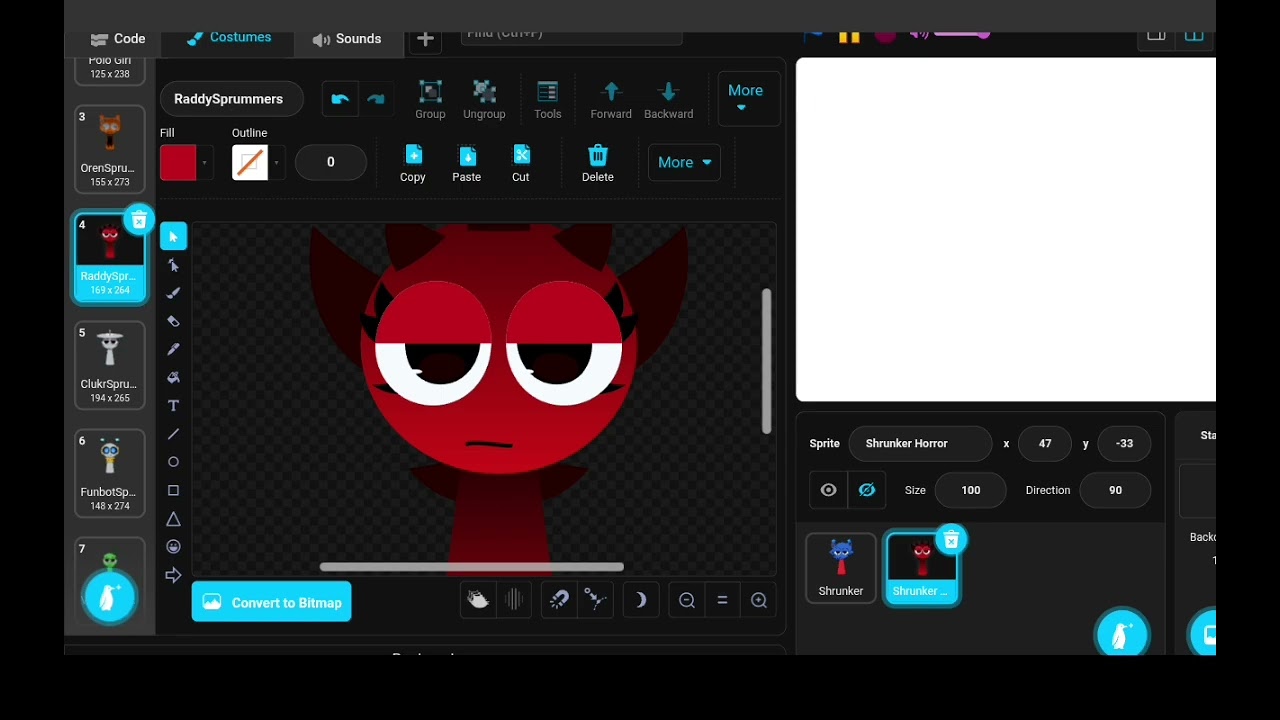The width and height of the screenshot is (1280, 720).
Task: Edit the outline width field
Action: point(331,162)
